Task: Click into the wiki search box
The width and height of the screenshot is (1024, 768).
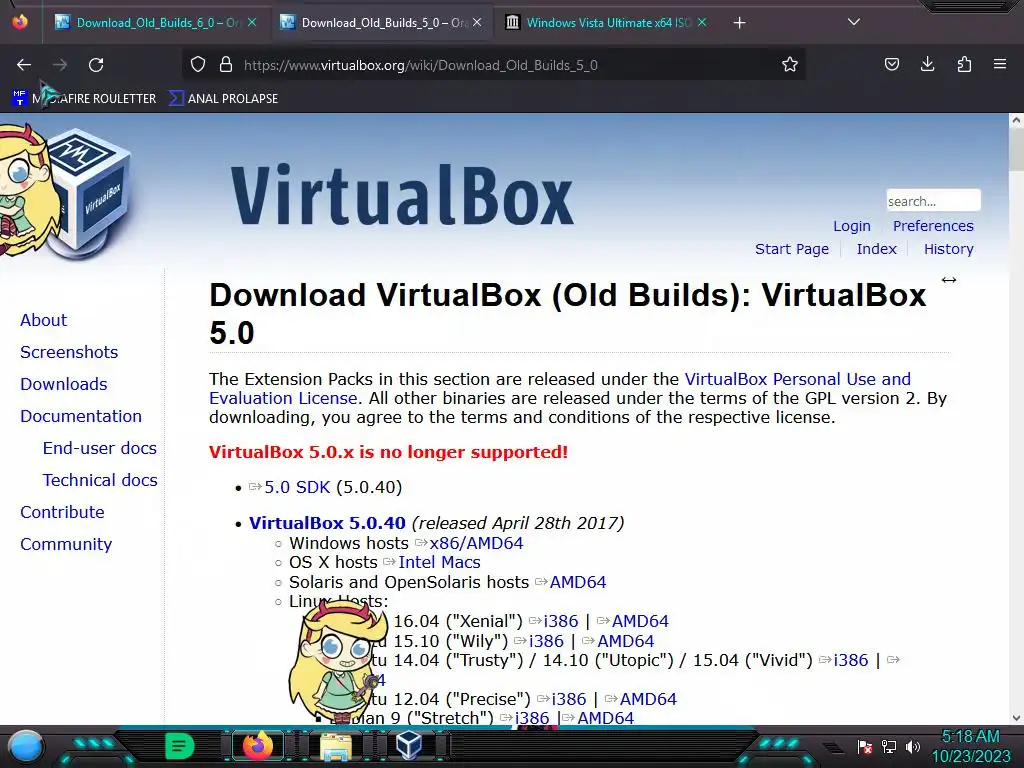Action: coord(933,200)
